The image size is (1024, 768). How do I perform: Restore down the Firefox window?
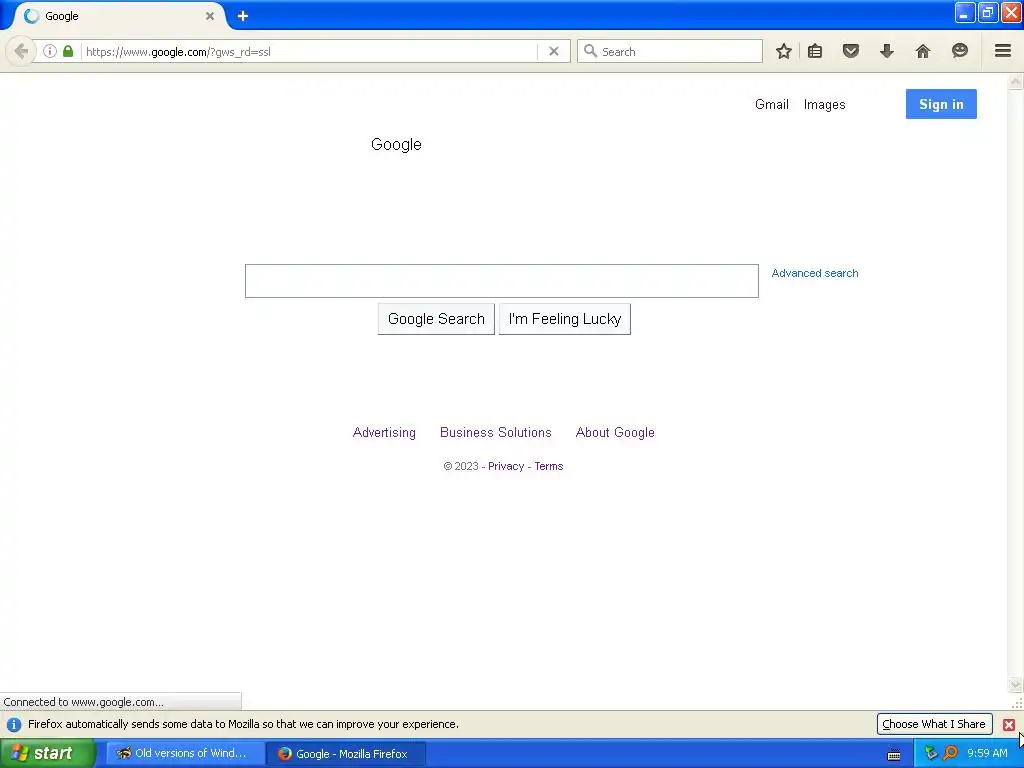(987, 13)
